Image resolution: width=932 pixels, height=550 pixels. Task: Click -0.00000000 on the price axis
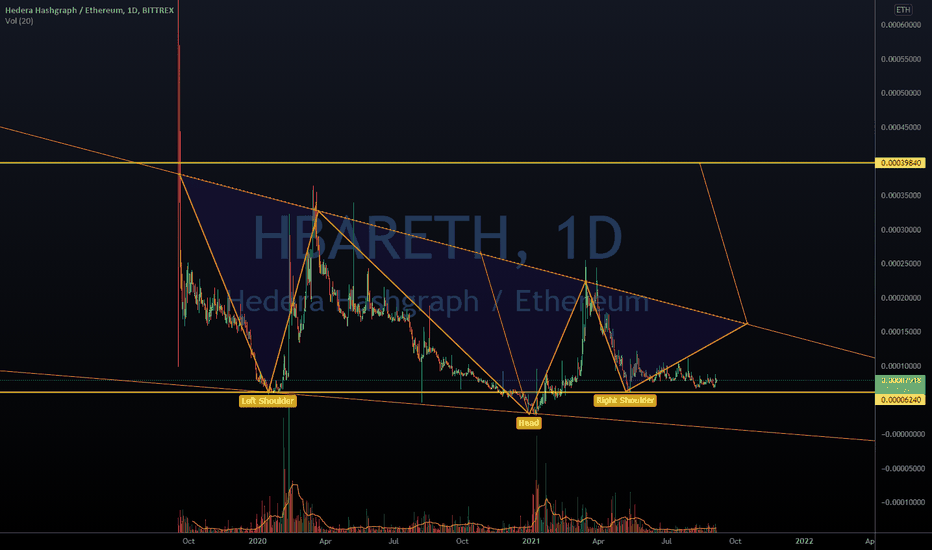(902, 434)
